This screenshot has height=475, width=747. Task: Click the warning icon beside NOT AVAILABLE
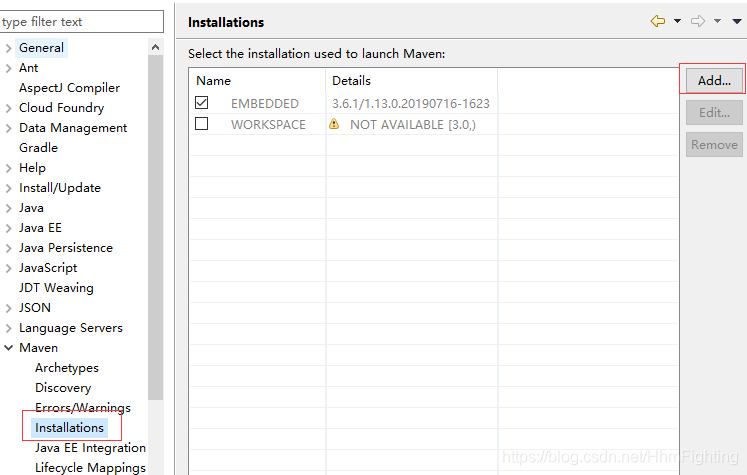pos(334,124)
